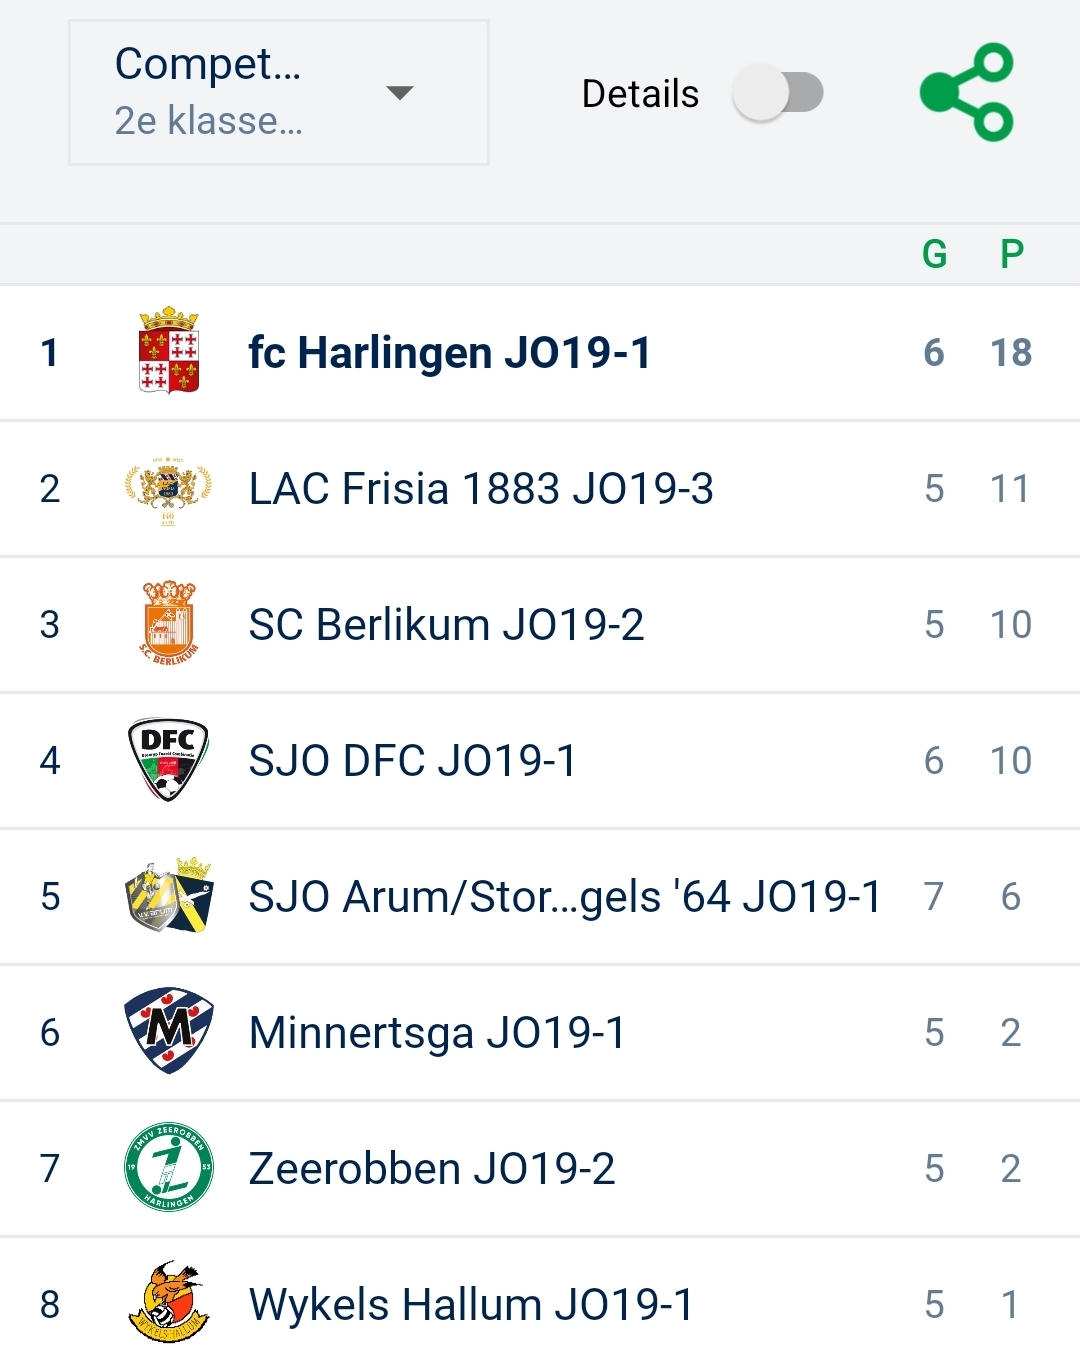The image size is (1080, 1365).
Task: Click the dropdown arrow beside Compet...
Action: pos(400,93)
